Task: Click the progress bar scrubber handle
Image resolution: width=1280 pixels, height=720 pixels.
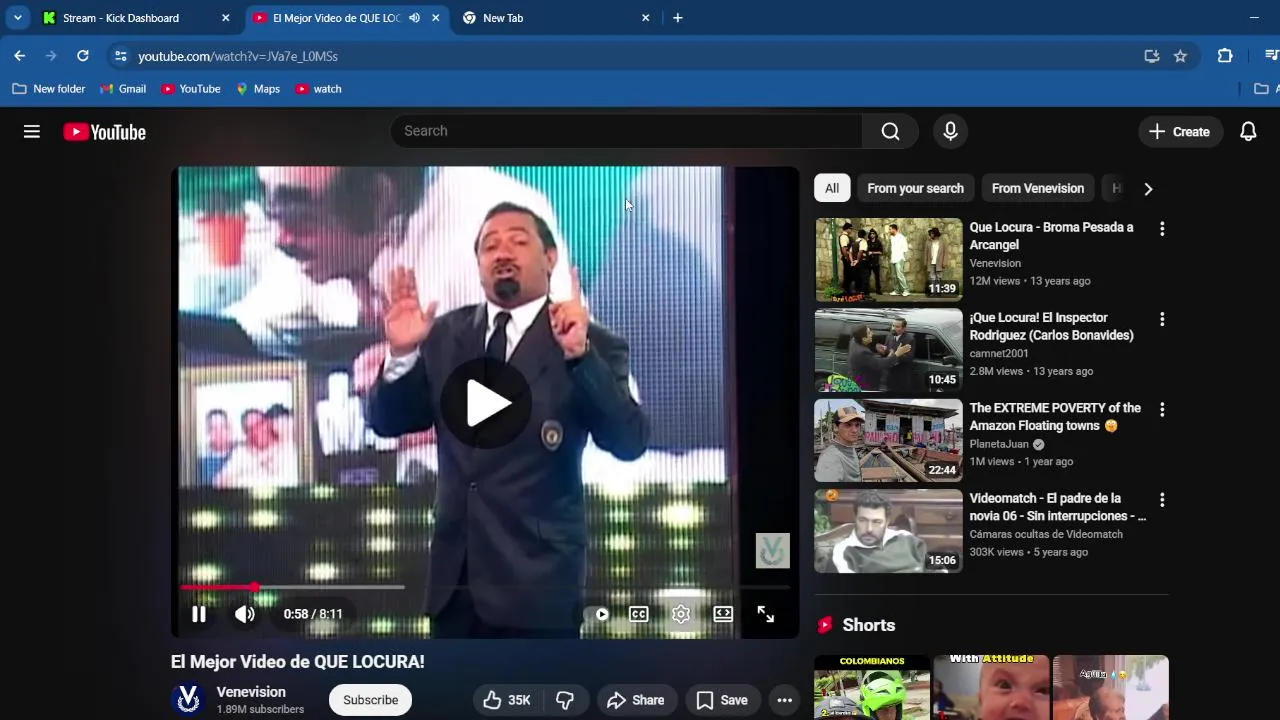Action: [x=254, y=587]
